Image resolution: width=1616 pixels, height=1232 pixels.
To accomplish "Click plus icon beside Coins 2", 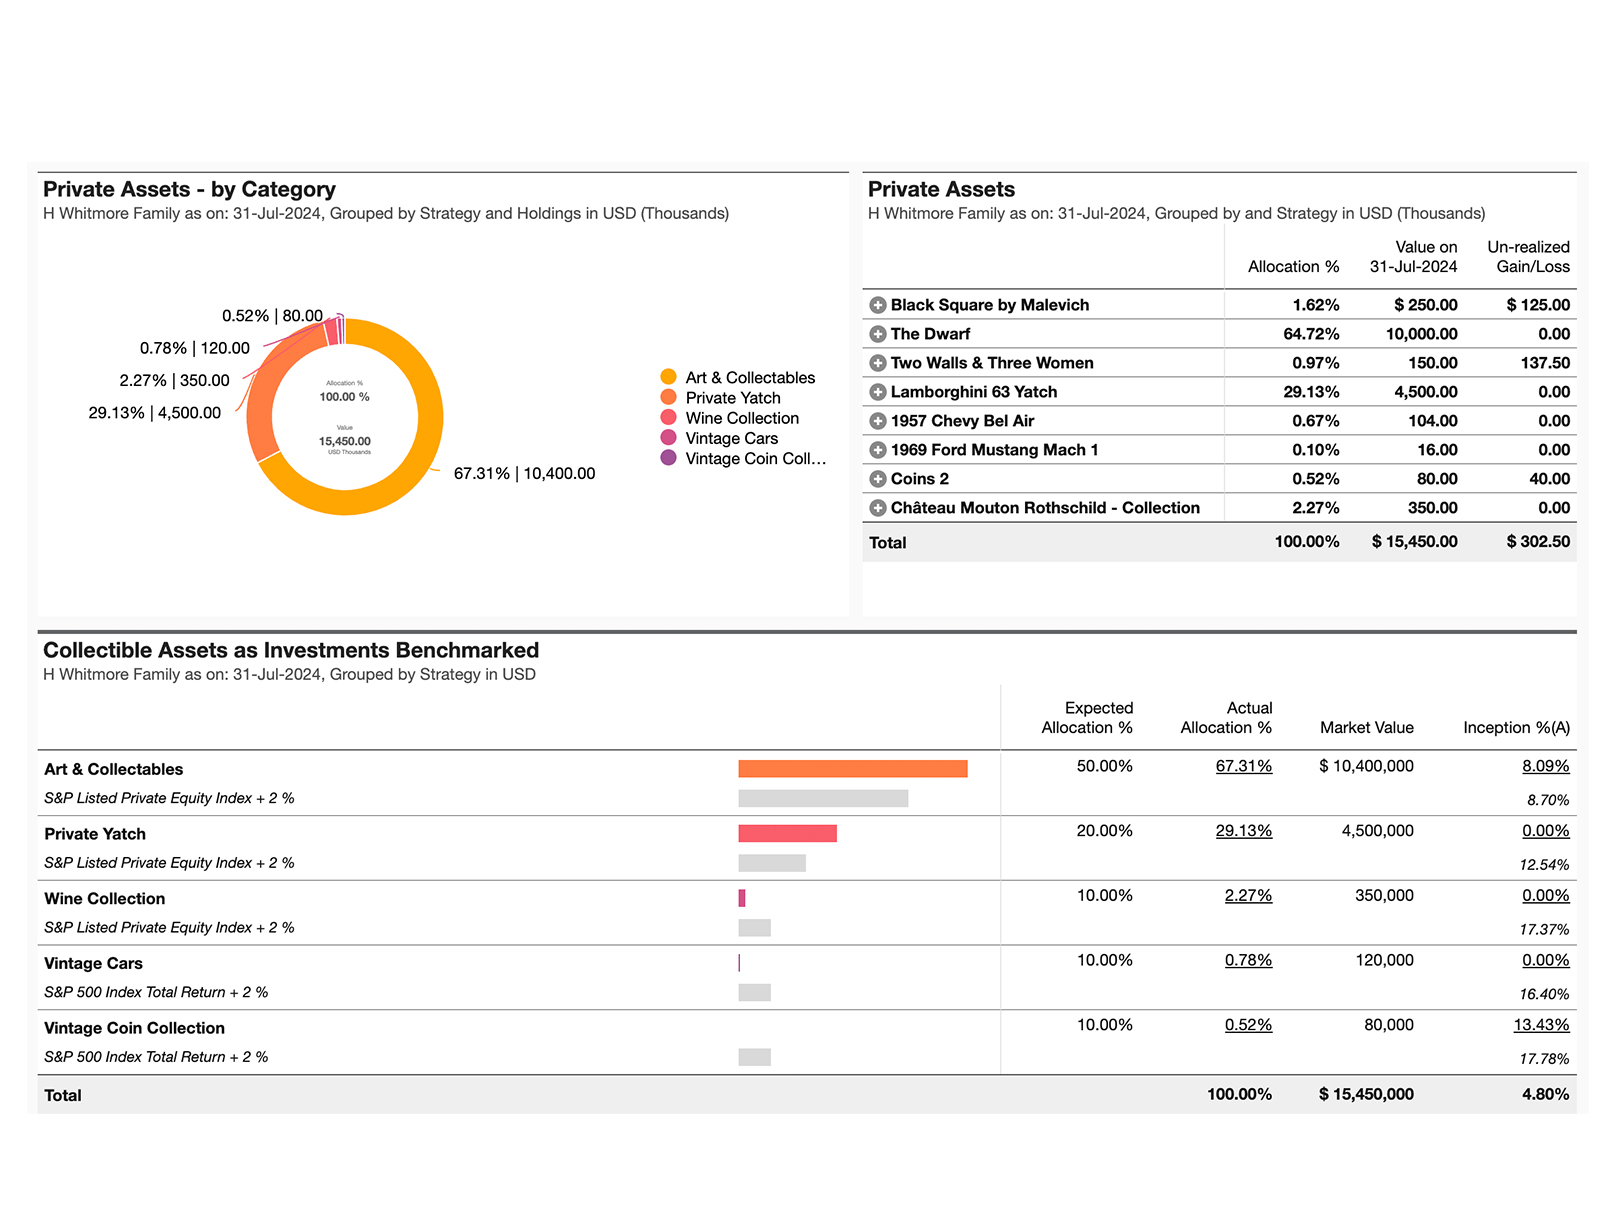I will point(877,479).
